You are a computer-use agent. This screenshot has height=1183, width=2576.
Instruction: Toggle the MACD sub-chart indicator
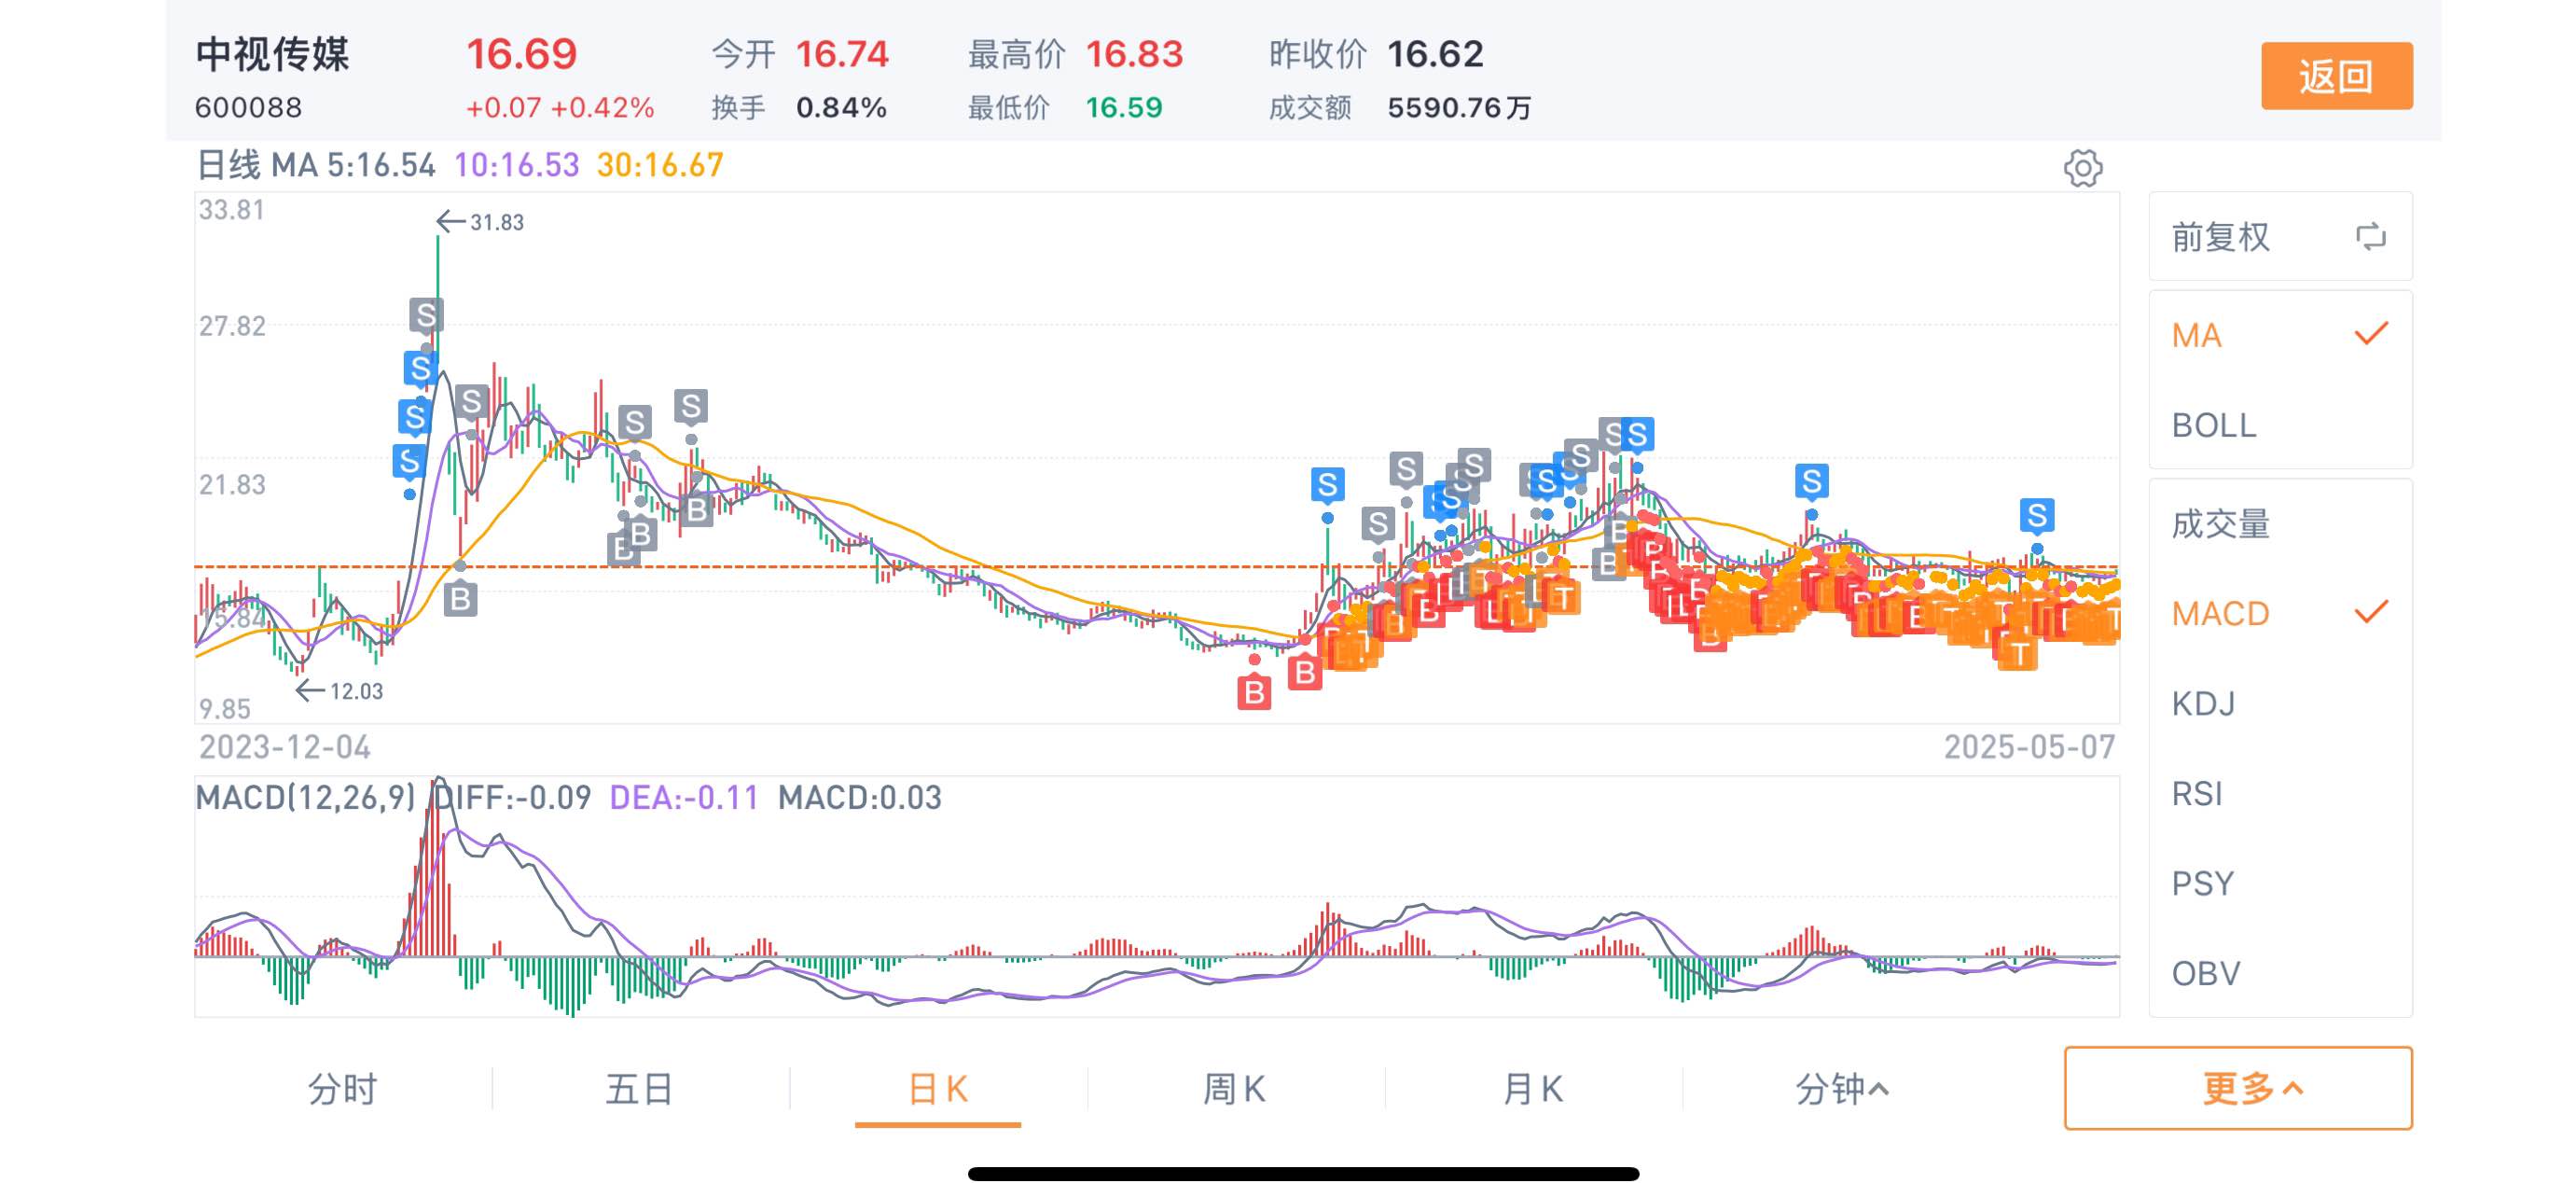(x=2280, y=613)
